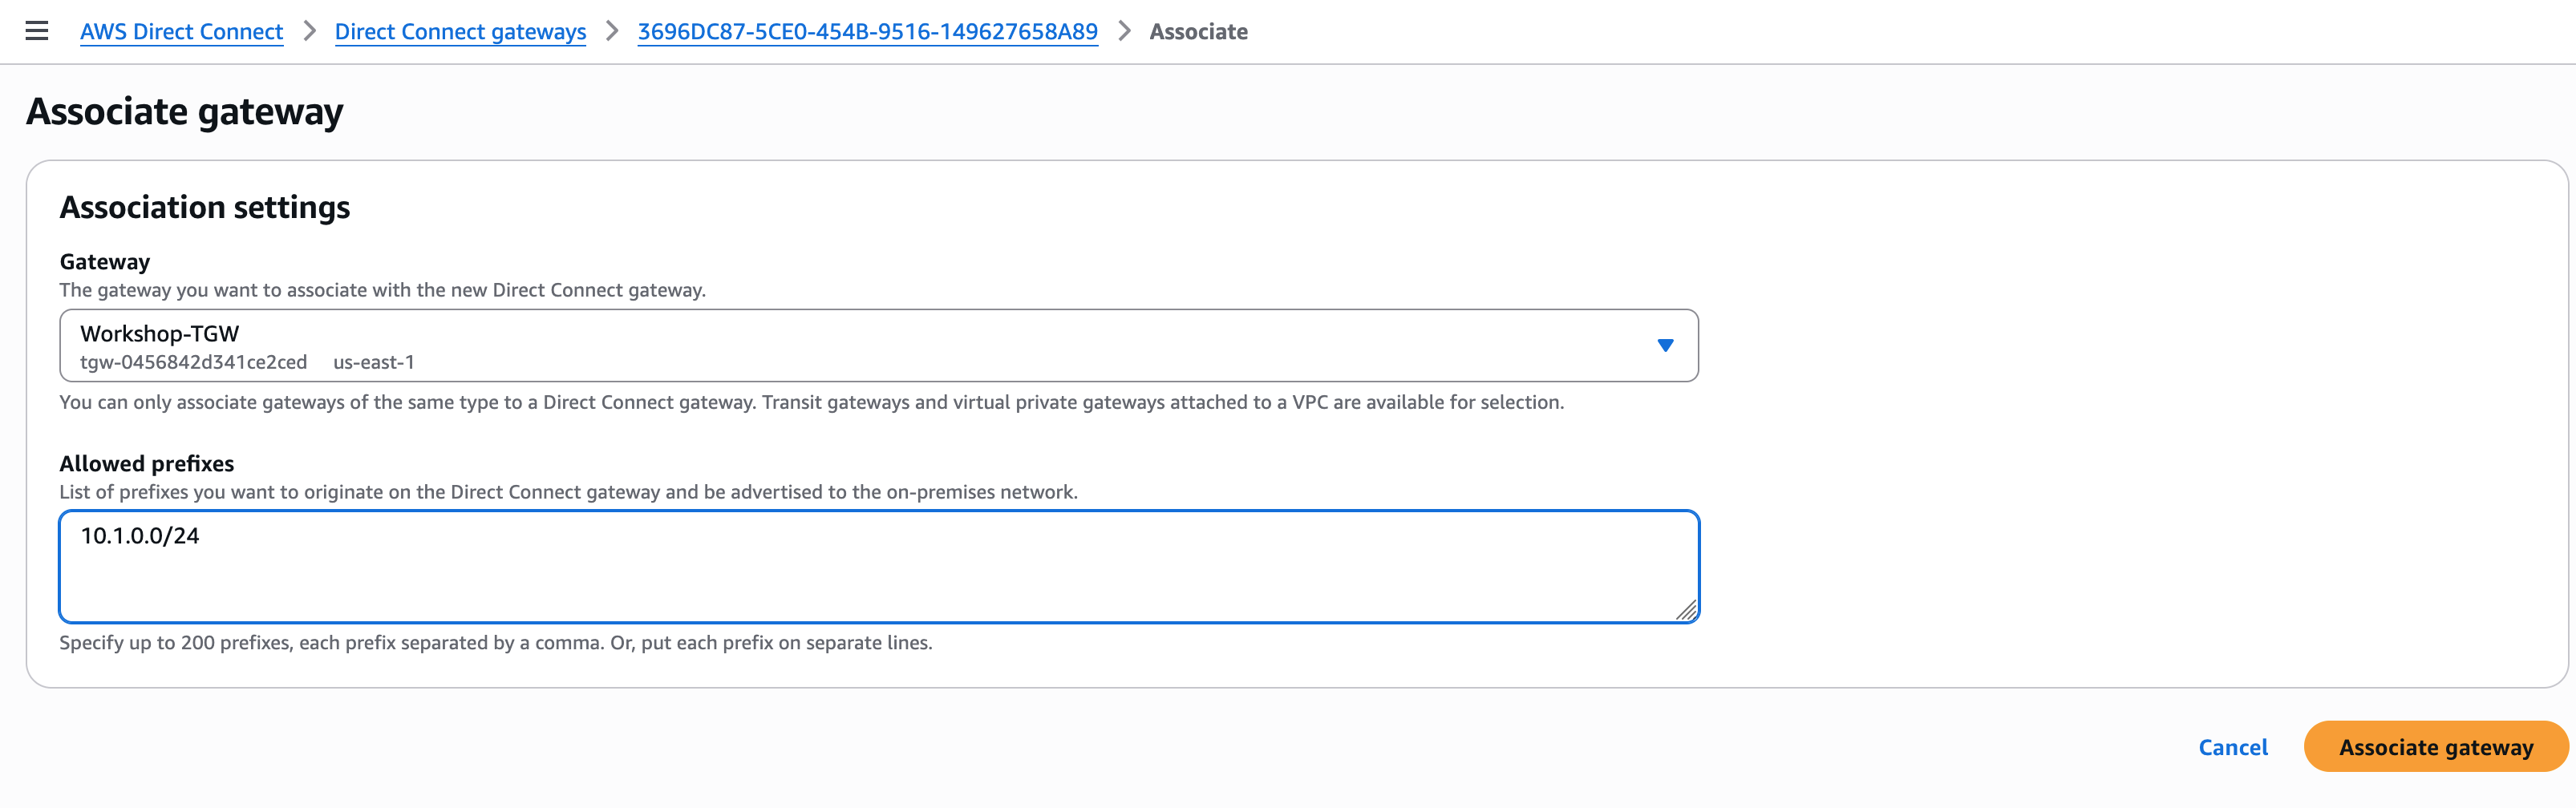Click the us-east-1 region text in selector

click(374, 362)
